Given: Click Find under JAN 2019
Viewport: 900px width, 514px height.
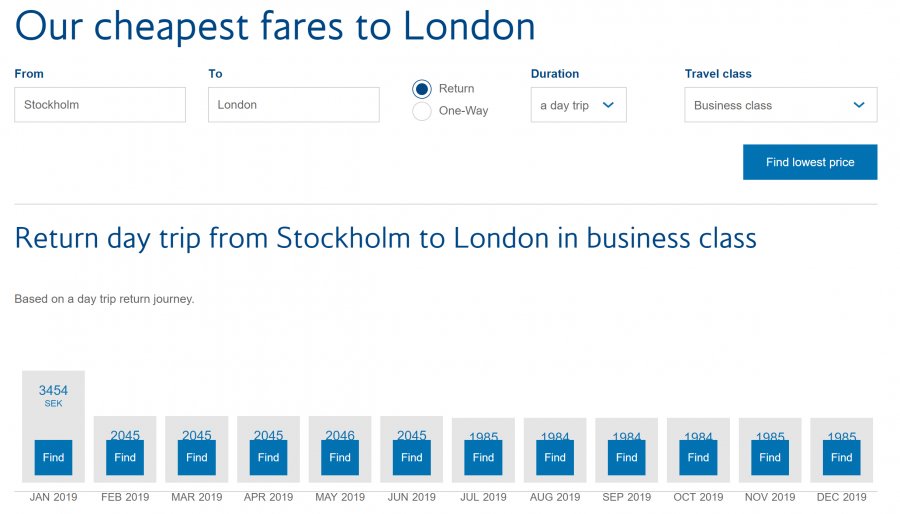Looking at the screenshot, I should click(x=53, y=457).
